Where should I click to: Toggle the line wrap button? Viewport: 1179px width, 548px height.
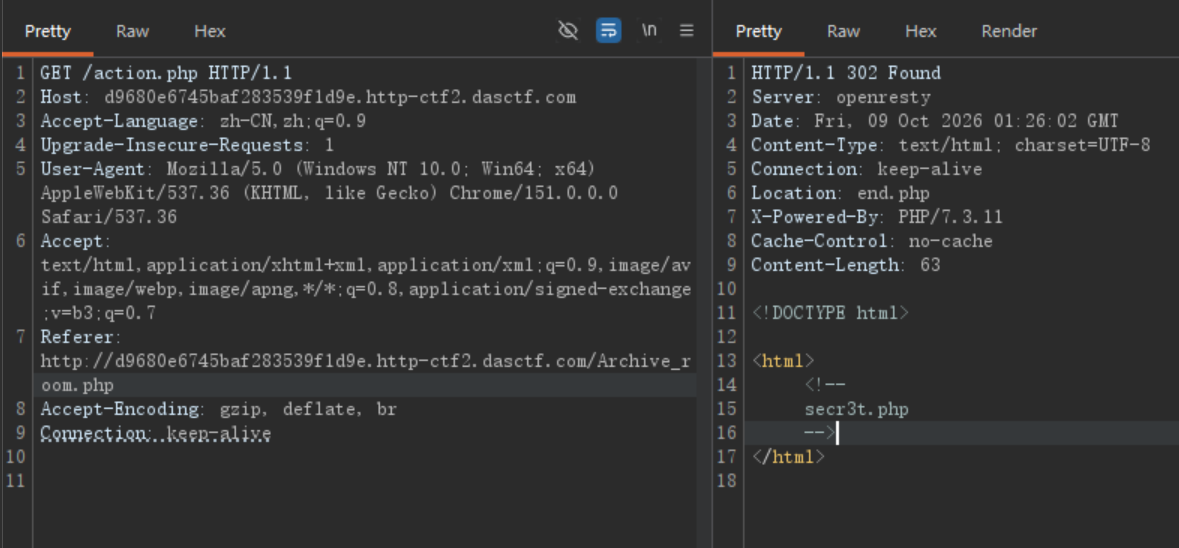608,31
